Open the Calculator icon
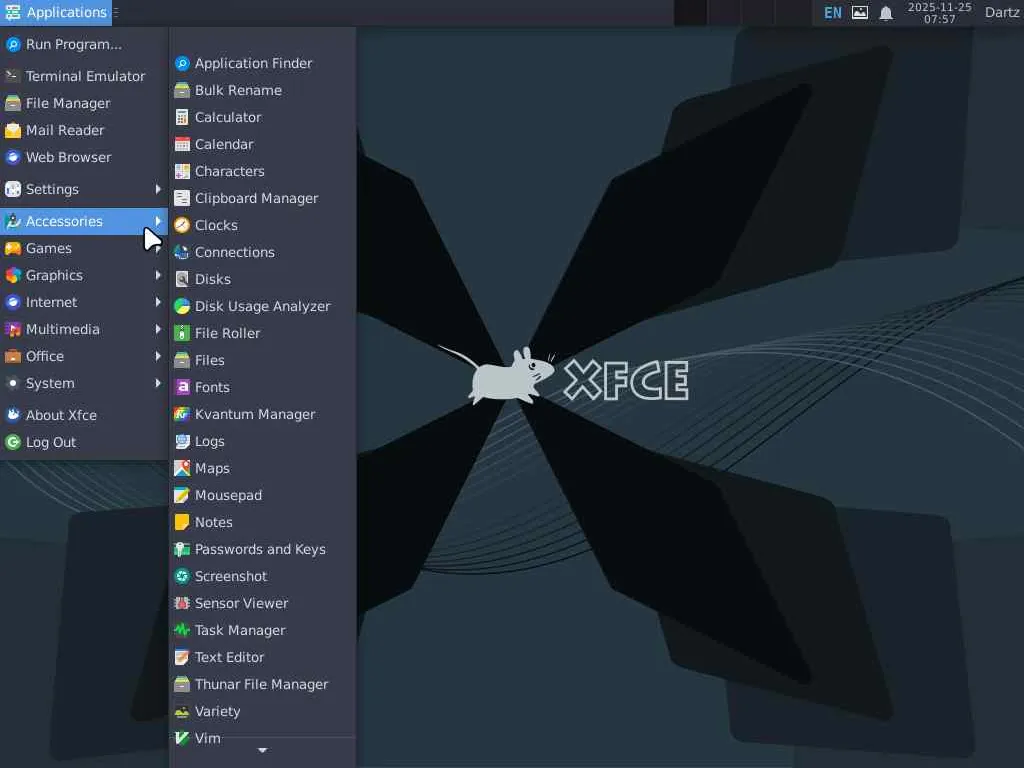 tap(182, 118)
